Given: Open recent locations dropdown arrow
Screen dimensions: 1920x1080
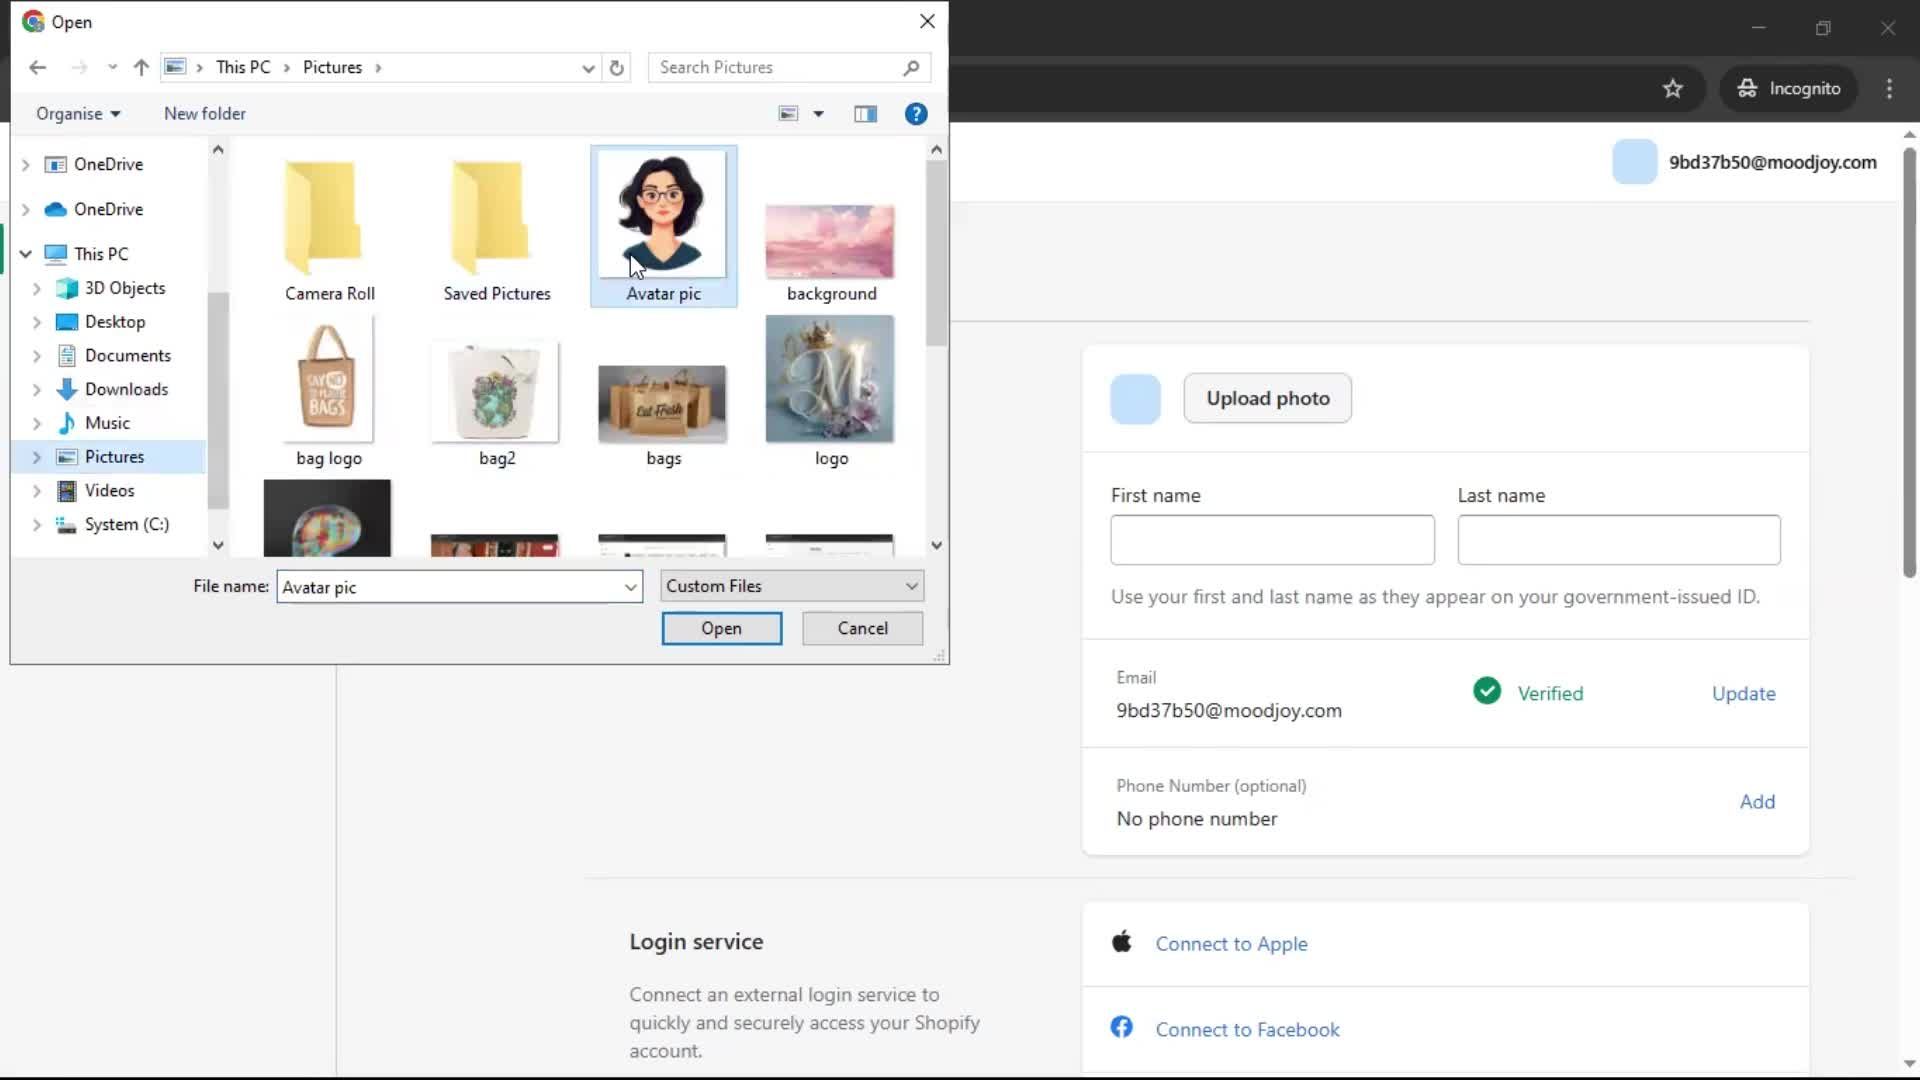Looking at the screenshot, I should click(x=112, y=67).
